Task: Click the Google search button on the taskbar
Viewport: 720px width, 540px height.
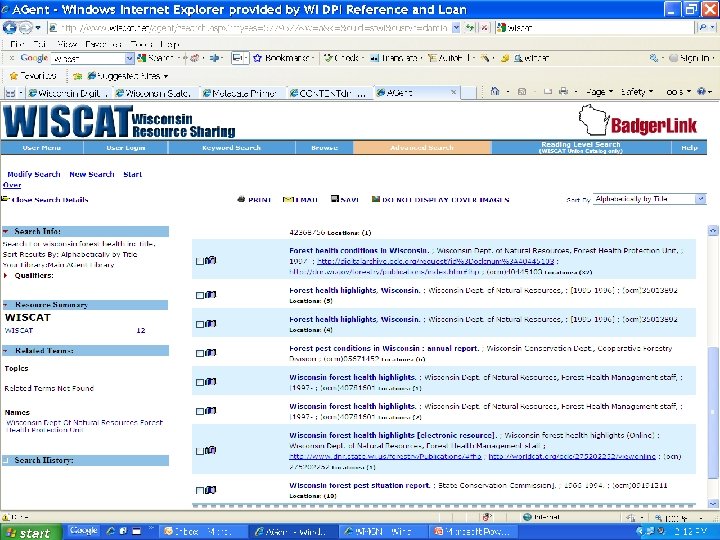Action: 84,531
